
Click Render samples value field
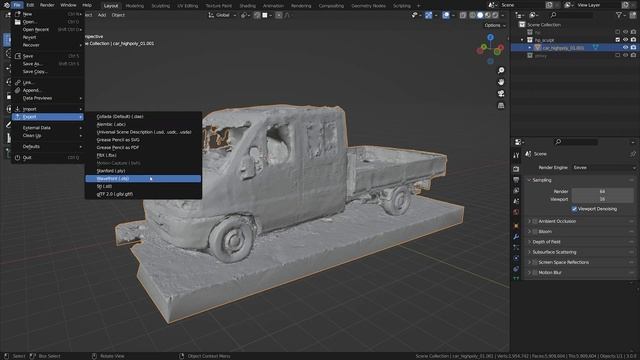tap(602, 191)
